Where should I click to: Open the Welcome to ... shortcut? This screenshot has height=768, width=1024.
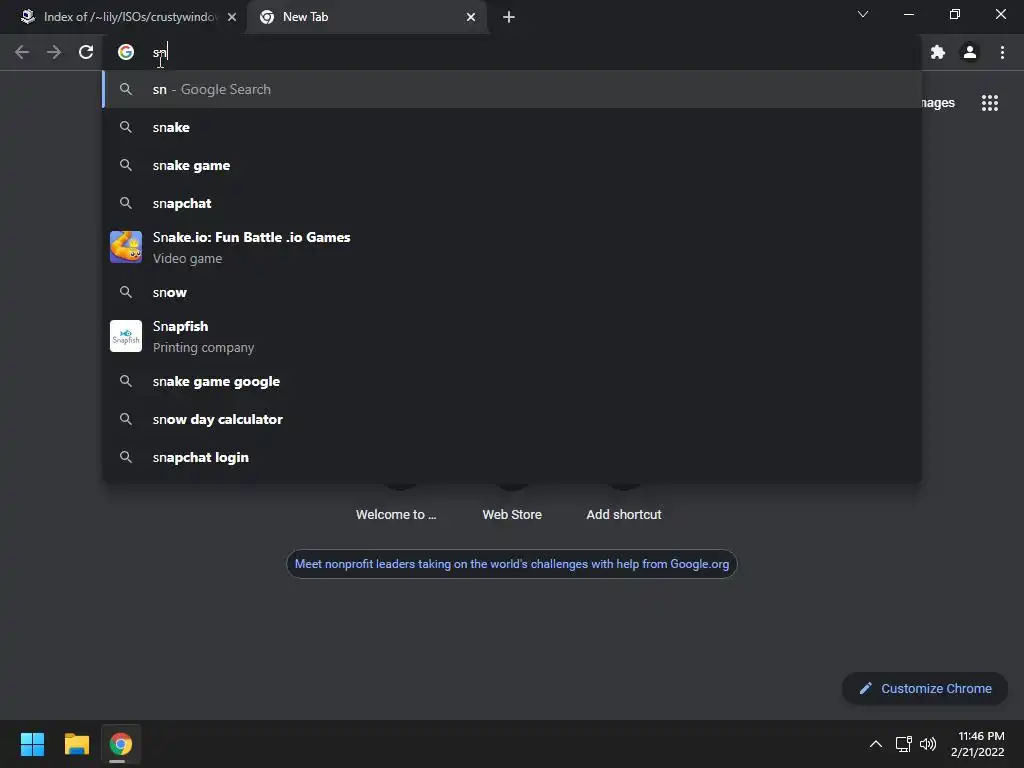click(x=396, y=515)
